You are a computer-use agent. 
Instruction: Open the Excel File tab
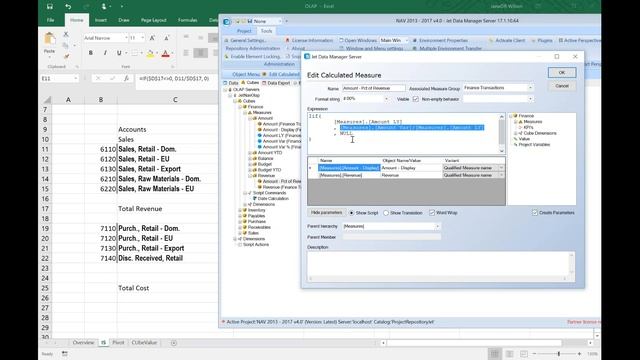(x=51, y=20)
